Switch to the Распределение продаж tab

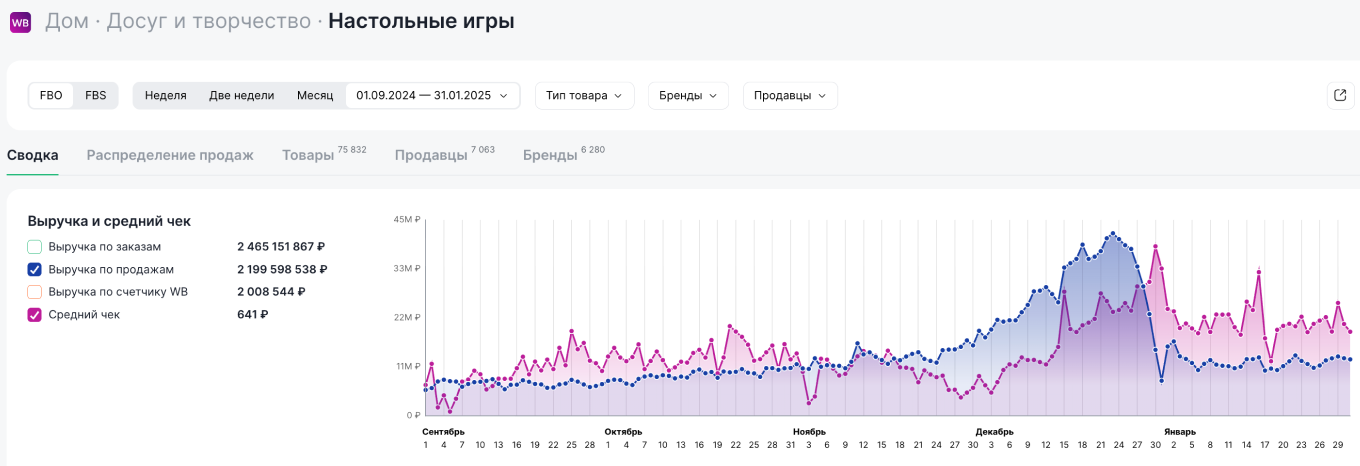(x=170, y=156)
